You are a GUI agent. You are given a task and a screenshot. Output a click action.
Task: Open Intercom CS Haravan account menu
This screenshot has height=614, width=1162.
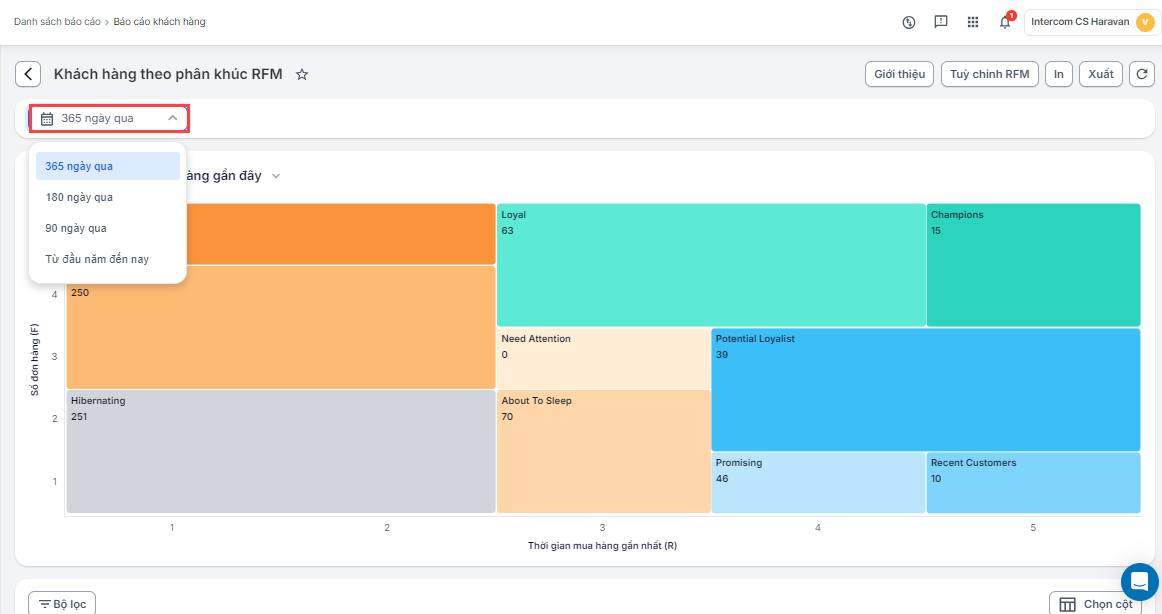click(x=1092, y=22)
